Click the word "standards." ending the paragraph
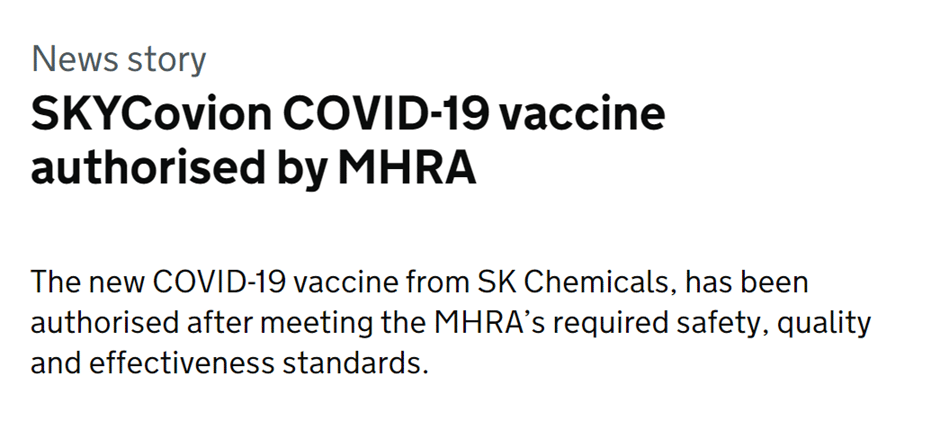 (355, 364)
